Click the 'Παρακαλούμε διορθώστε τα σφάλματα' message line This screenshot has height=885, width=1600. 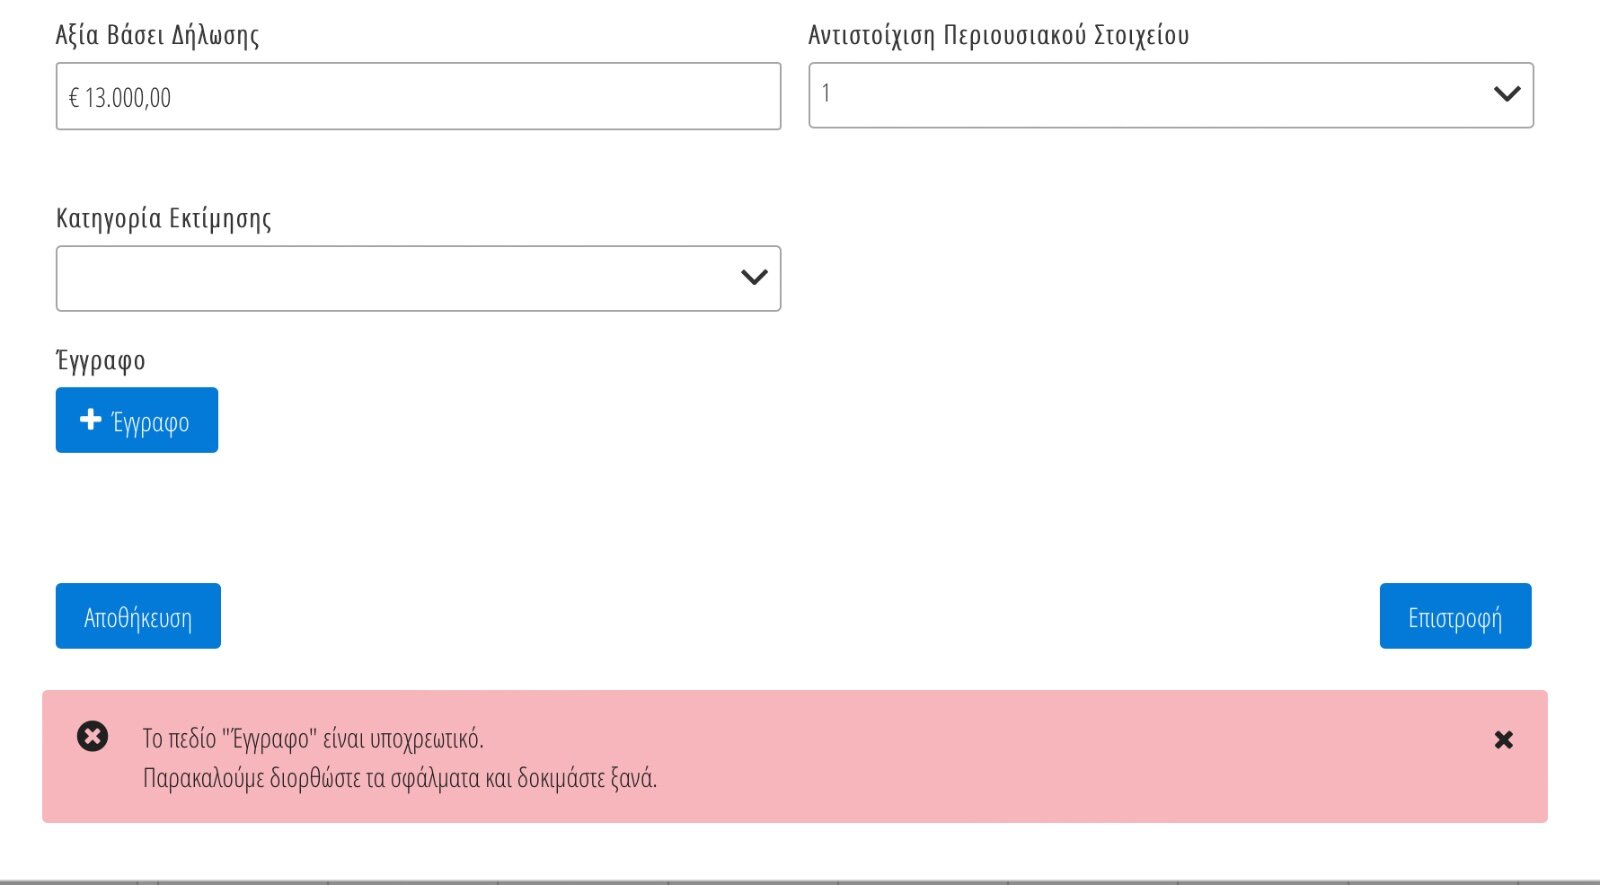(x=400, y=778)
